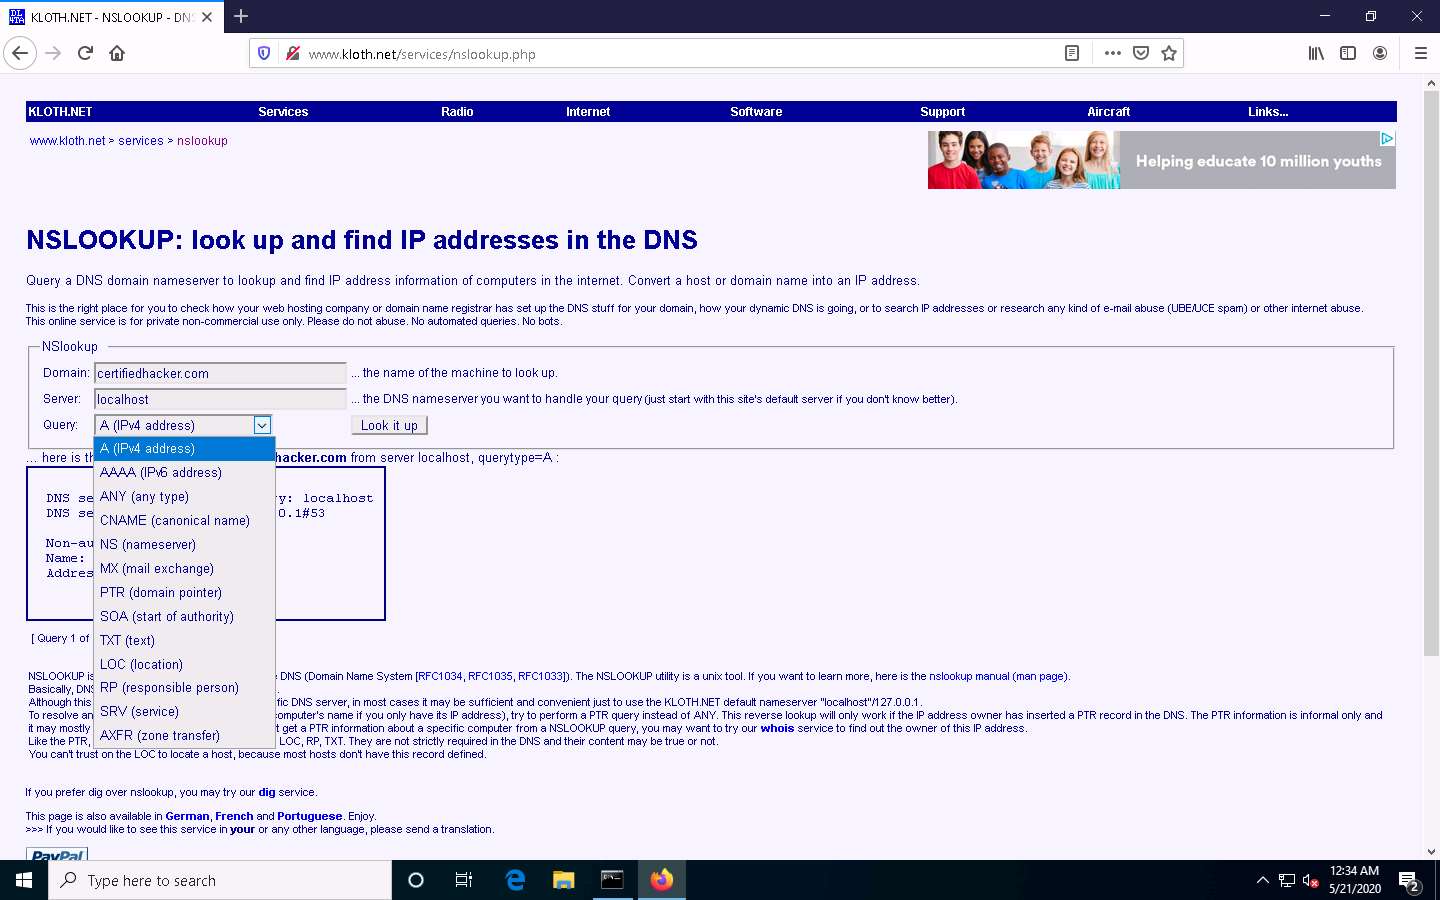Collapse the Query dropdown arrow
Image resolution: width=1440 pixels, height=900 pixels.
[262, 425]
